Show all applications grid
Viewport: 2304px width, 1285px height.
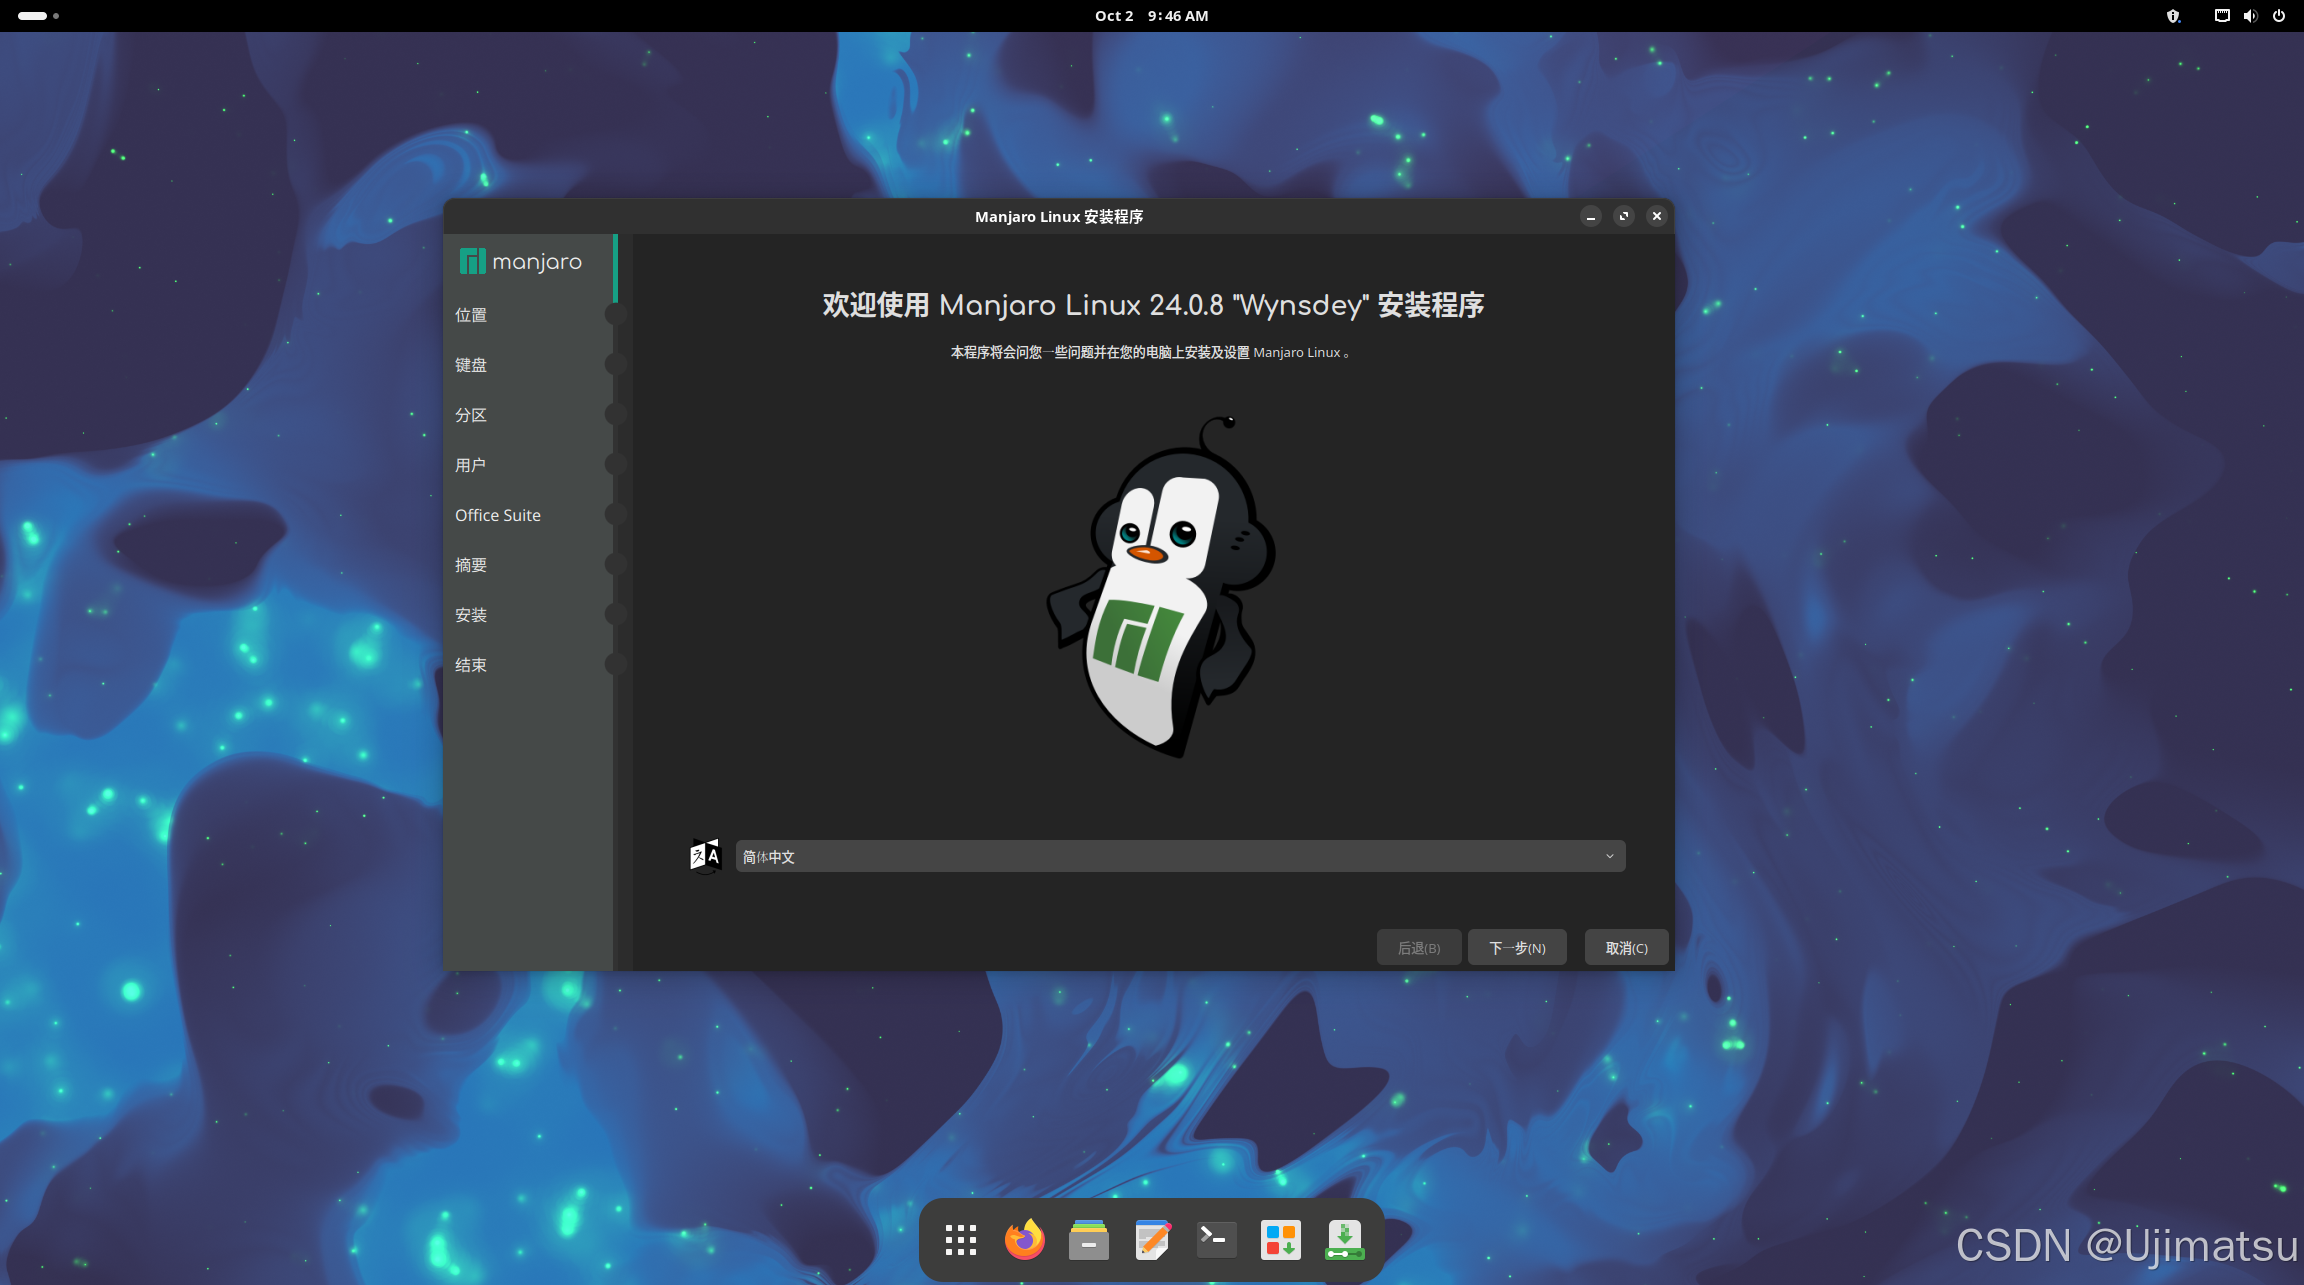pyautogui.click(x=960, y=1240)
